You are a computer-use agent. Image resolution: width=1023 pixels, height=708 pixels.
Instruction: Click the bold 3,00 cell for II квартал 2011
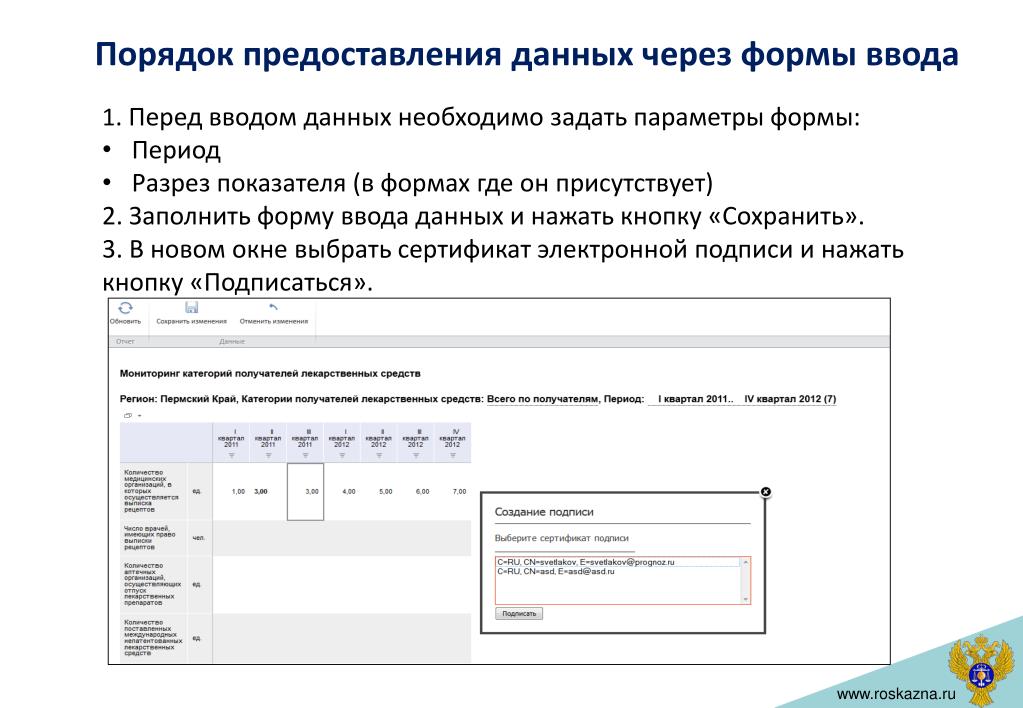tap(268, 491)
